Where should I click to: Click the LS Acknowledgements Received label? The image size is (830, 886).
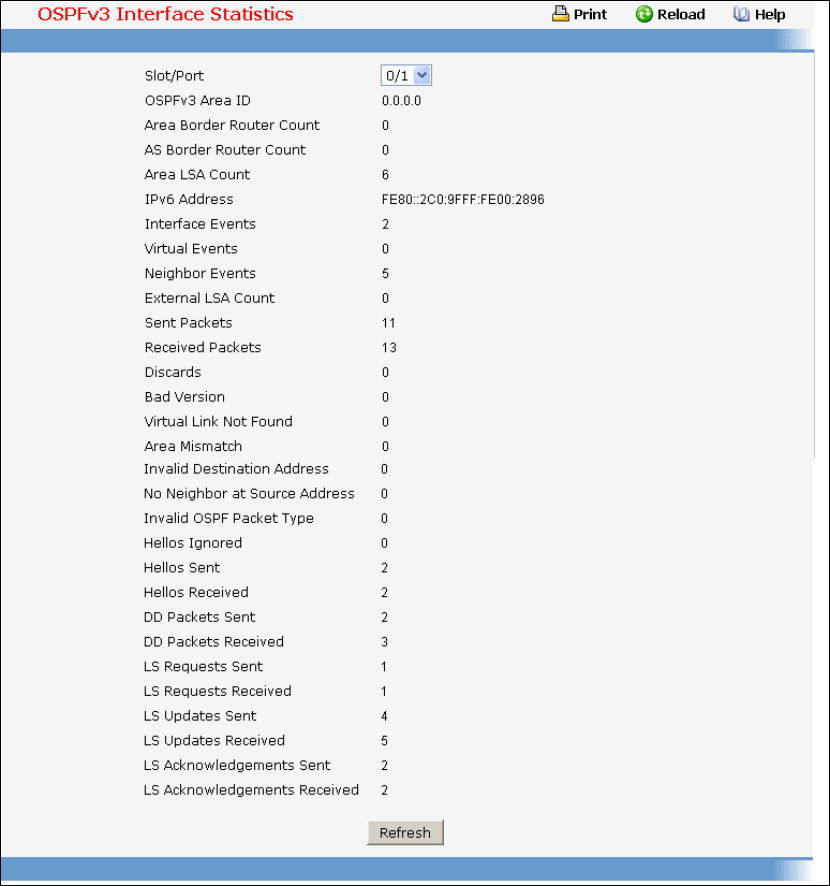click(251, 790)
